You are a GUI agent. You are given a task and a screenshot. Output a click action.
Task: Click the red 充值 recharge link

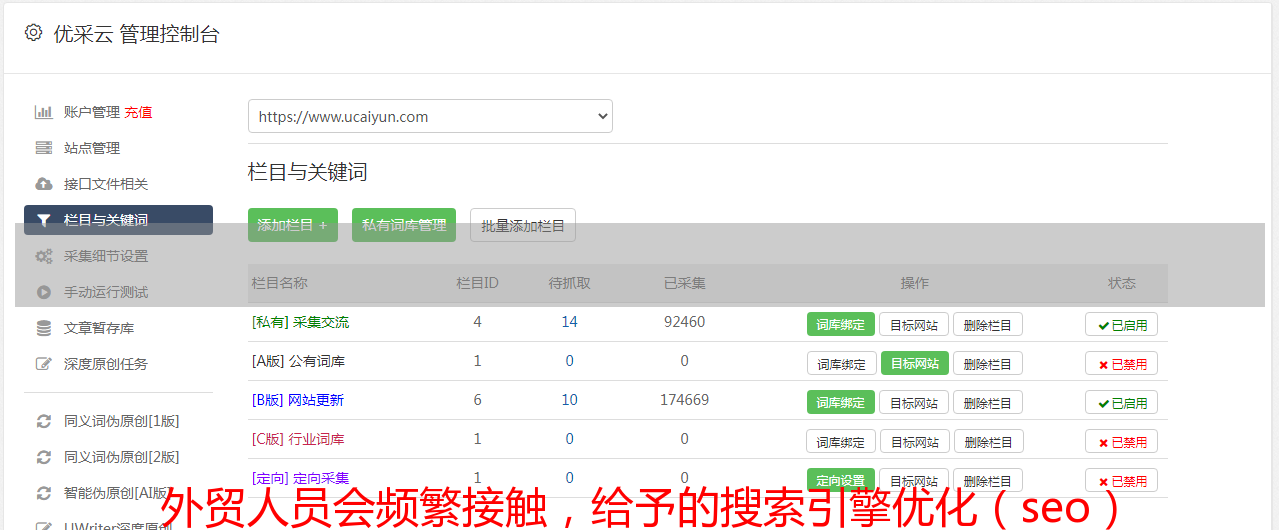pyautogui.click(x=139, y=112)
